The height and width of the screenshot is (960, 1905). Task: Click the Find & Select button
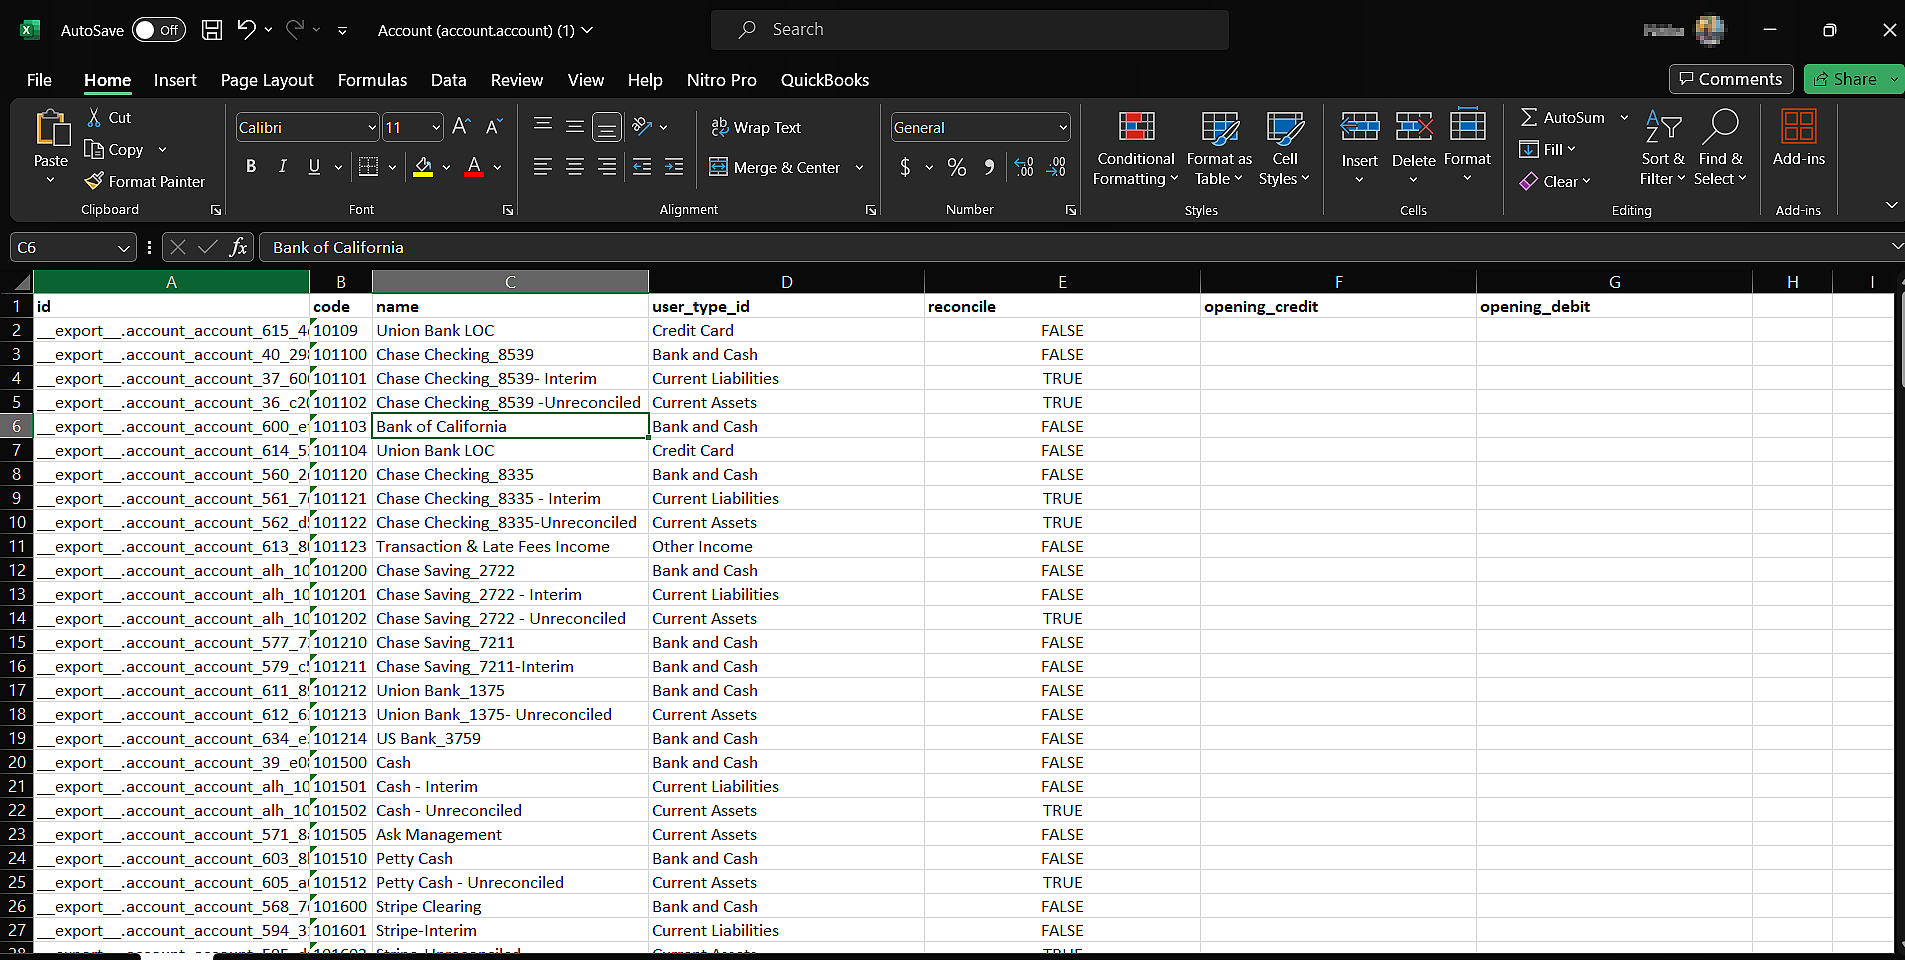tap(1720, 147)
